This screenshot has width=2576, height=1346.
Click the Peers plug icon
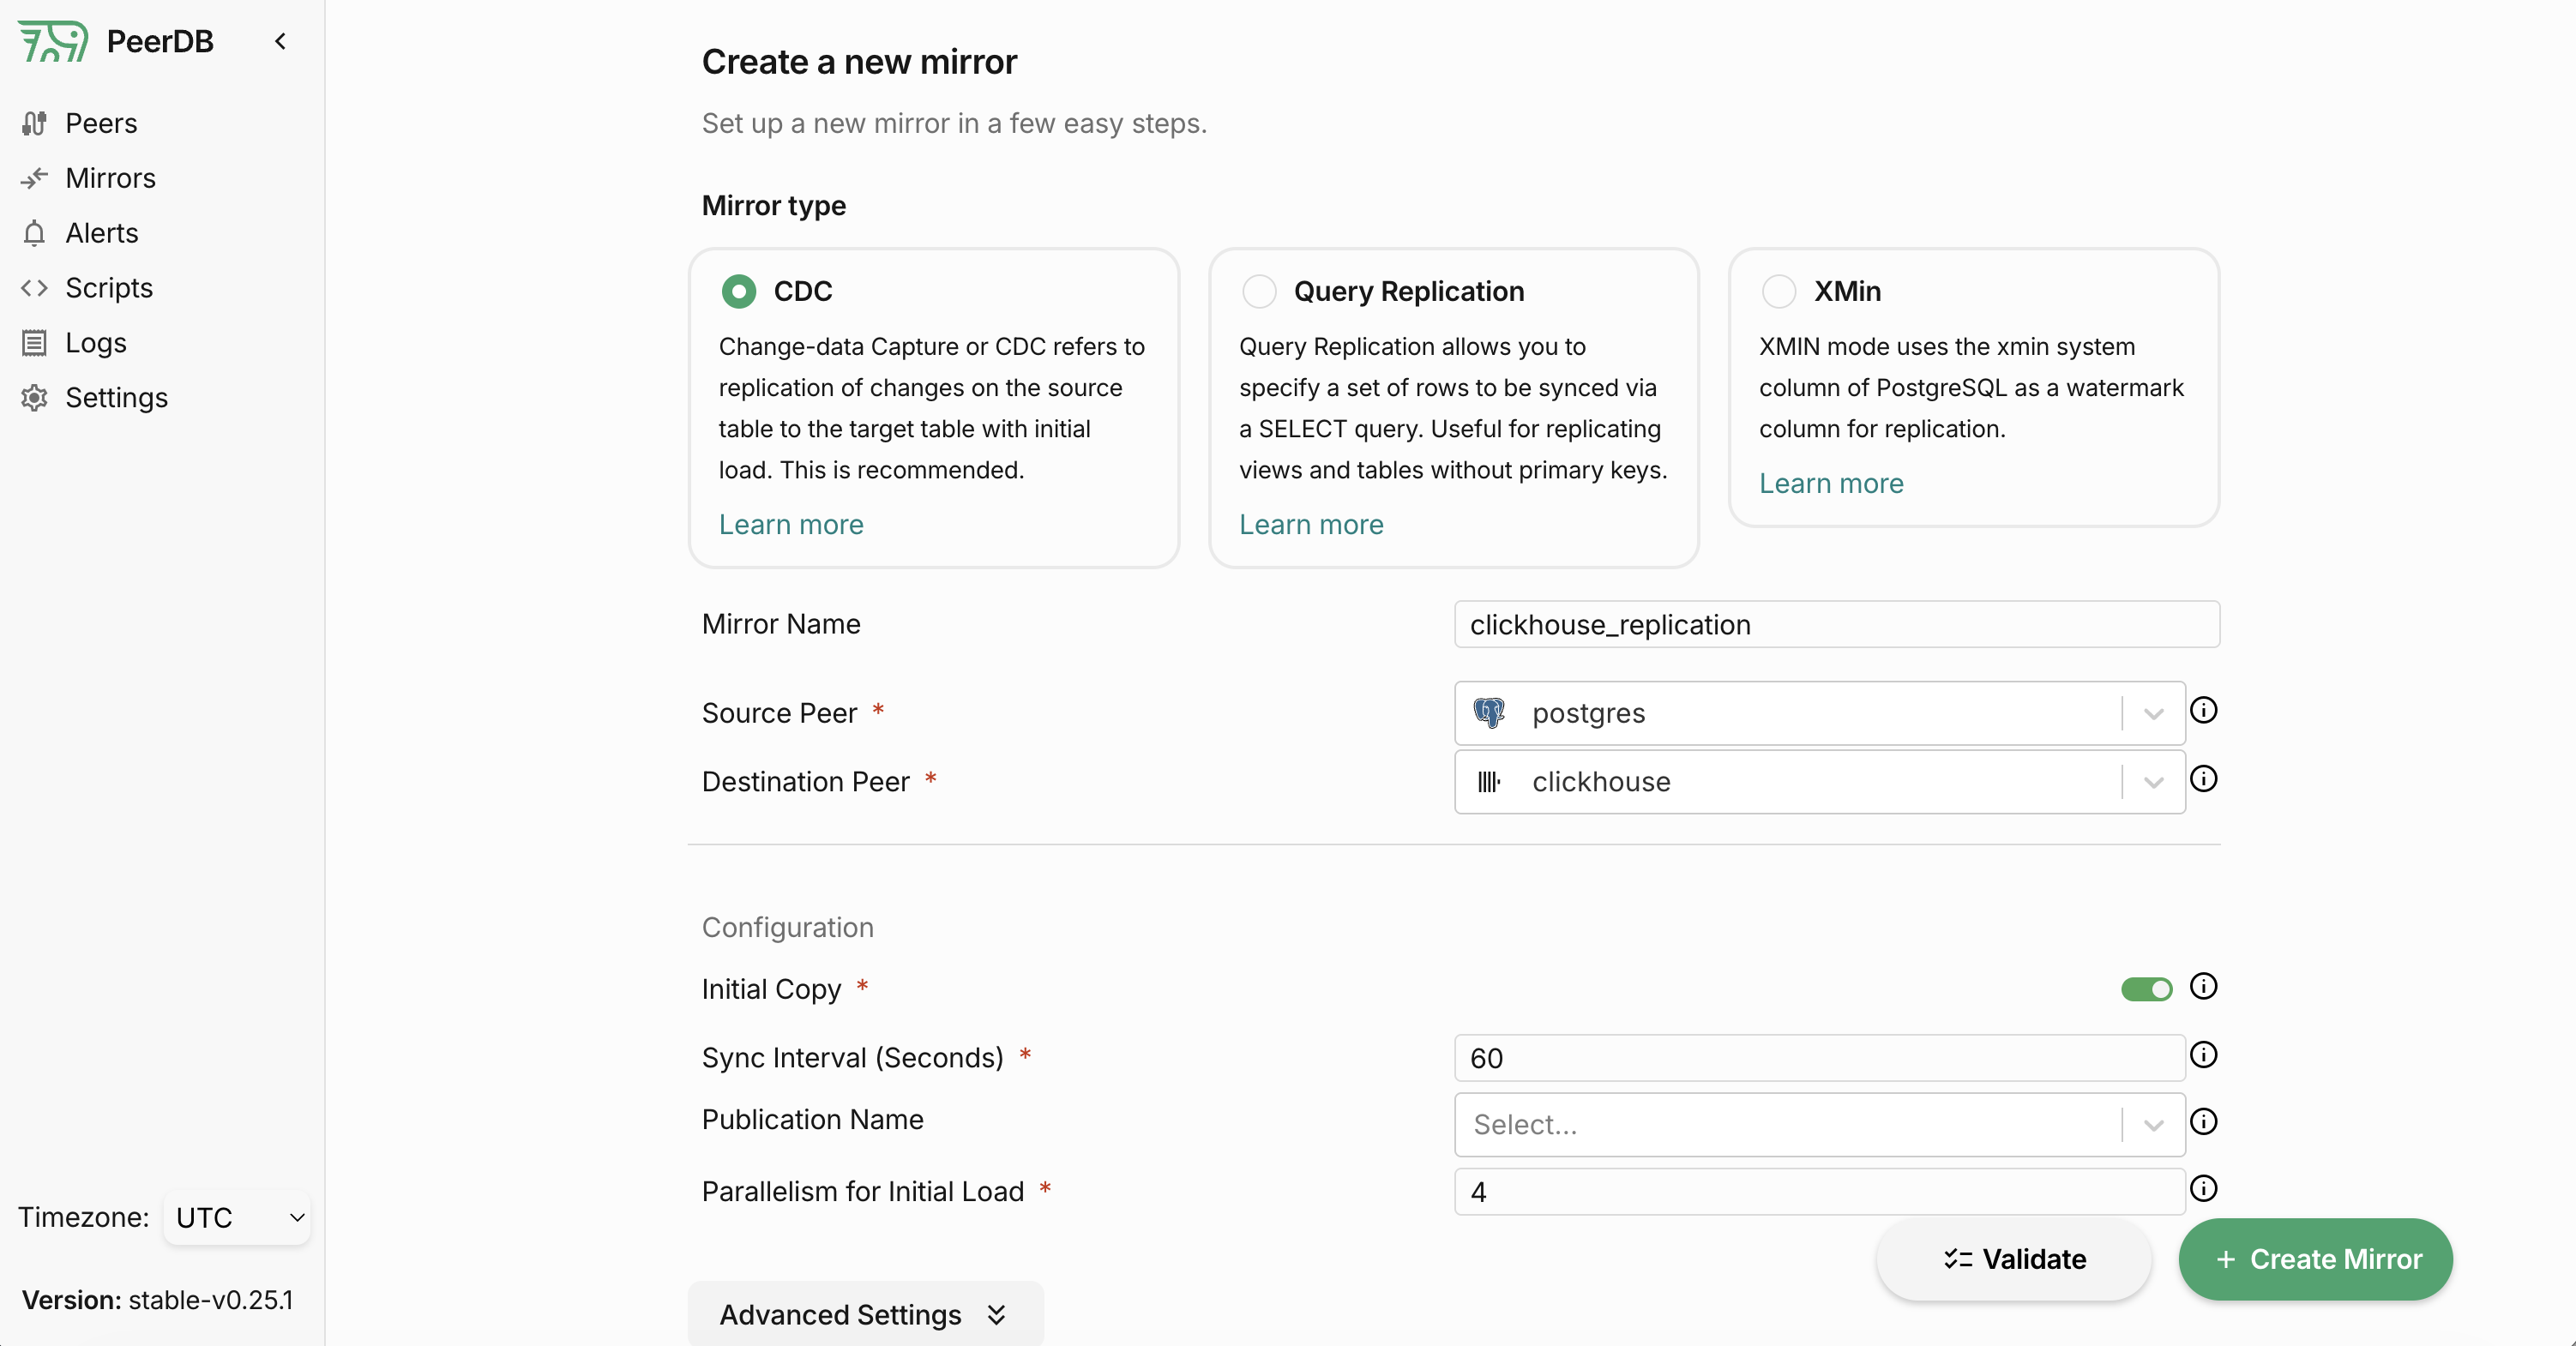[x=34, y=123]
